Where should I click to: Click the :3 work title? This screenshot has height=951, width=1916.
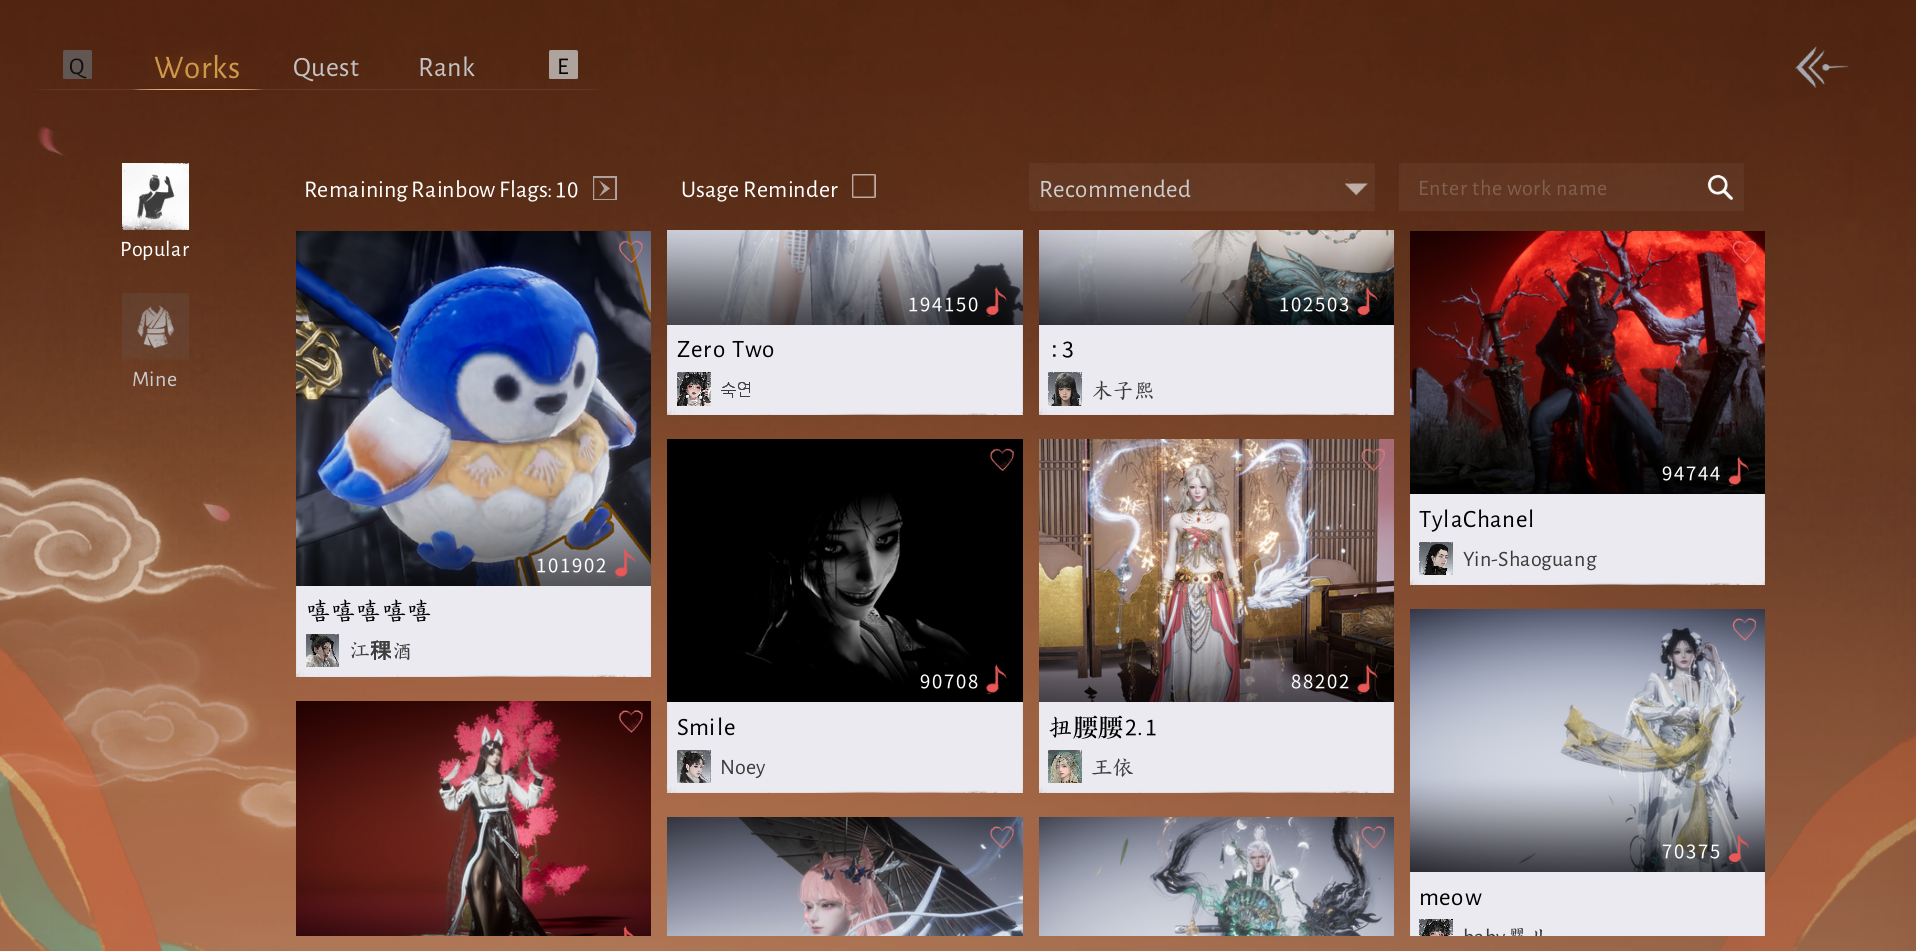(1062, 350)
